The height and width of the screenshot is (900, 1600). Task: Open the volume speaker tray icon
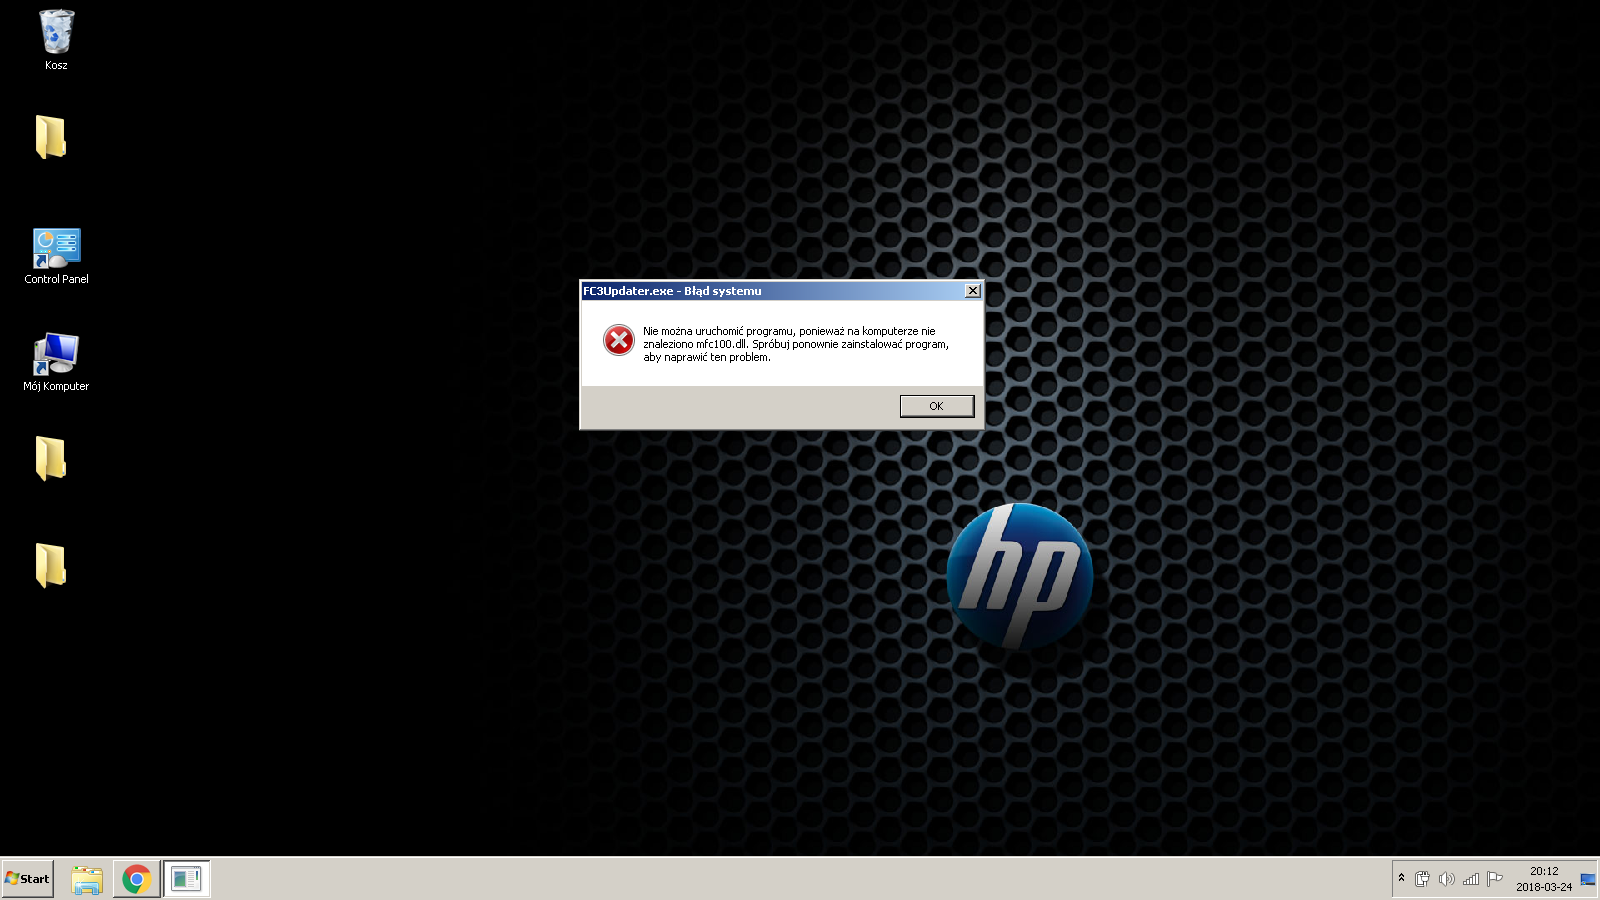(1446, 879)
